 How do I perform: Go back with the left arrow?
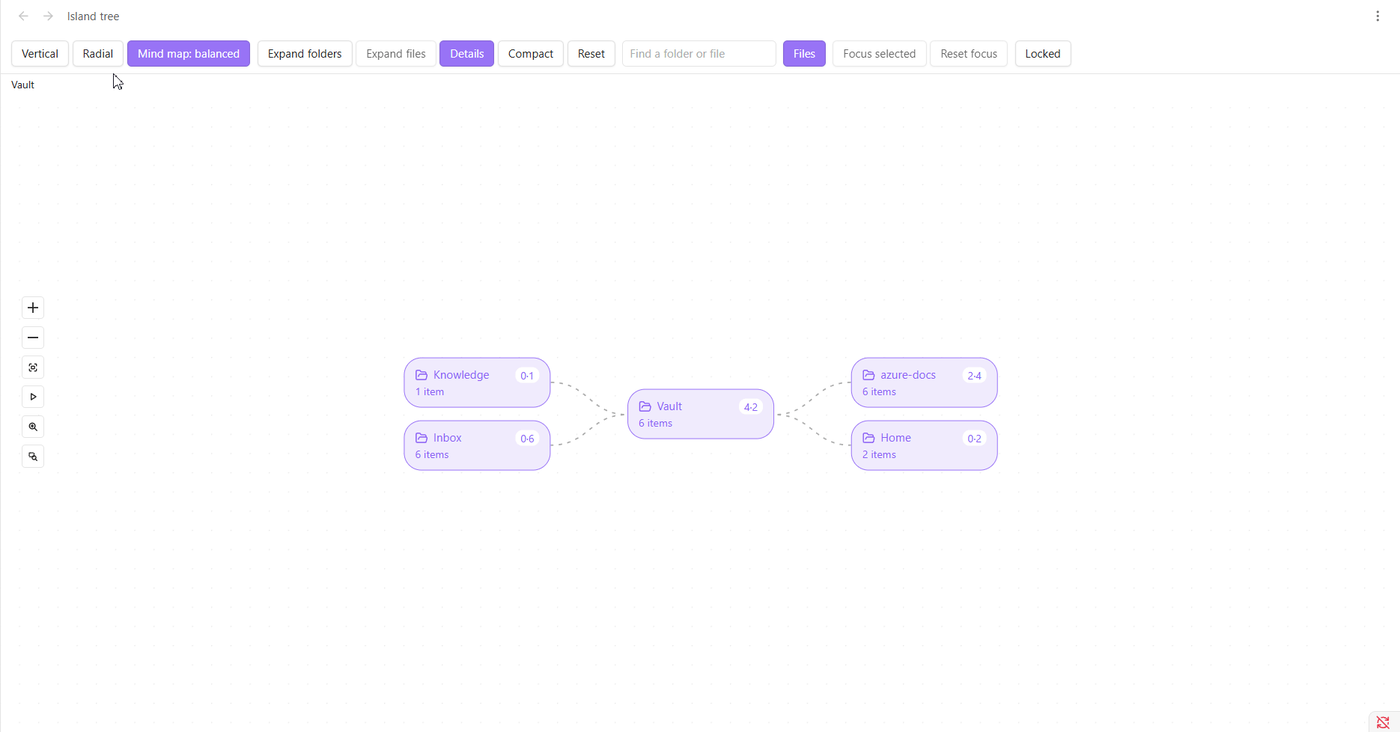pyautogui.click(x=24, y=16)
